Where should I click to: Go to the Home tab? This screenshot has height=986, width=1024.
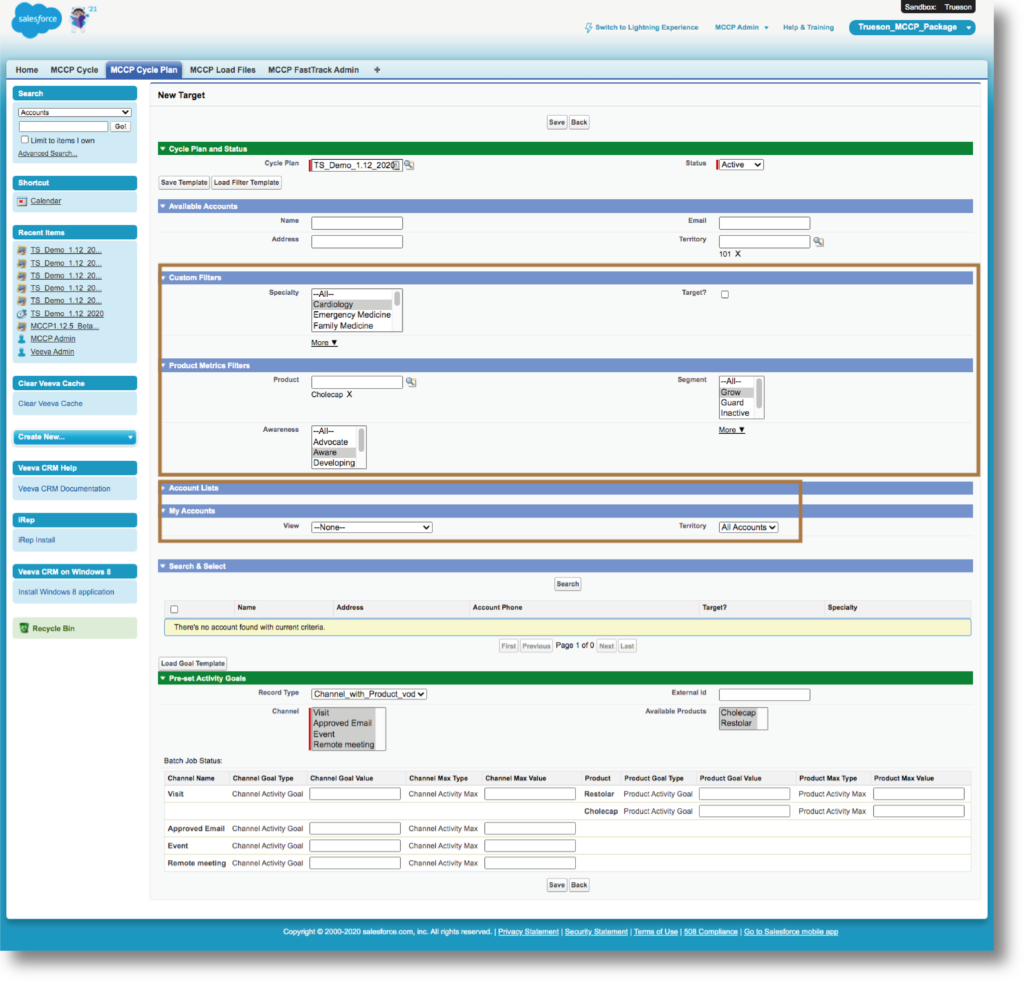tap(27, 70)
